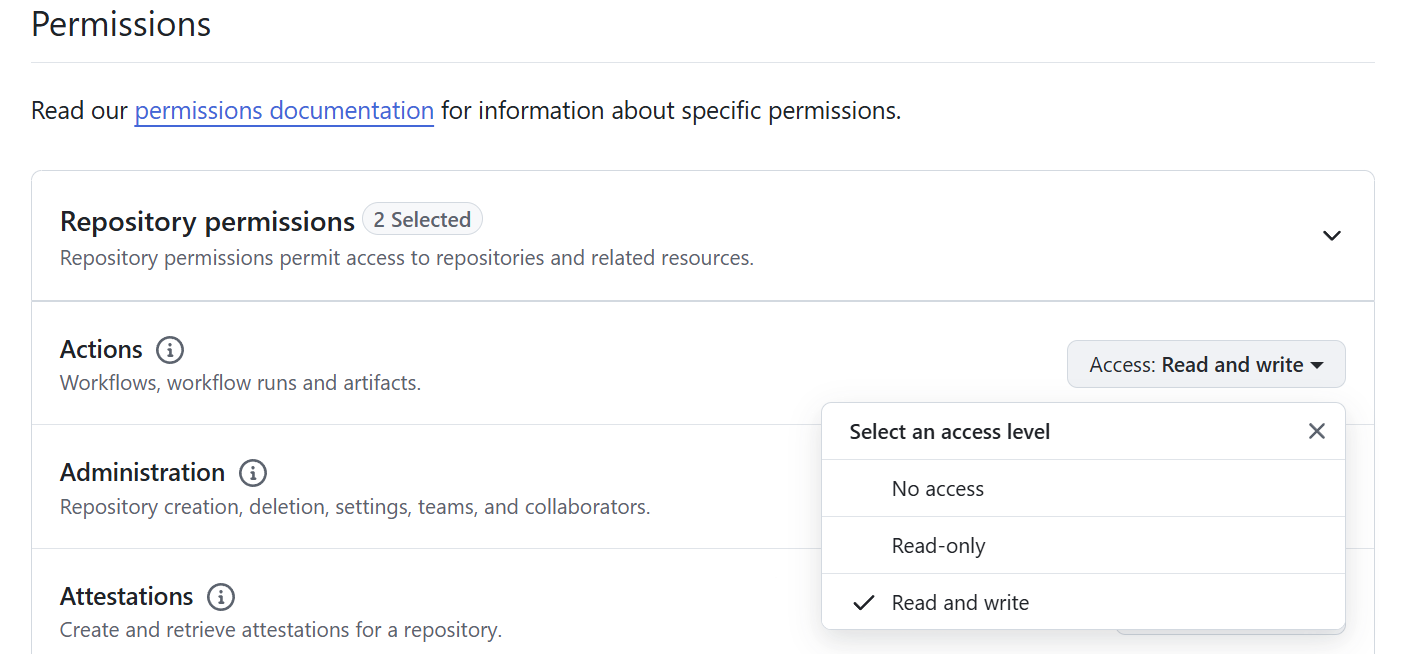Click the Administration permission title
Image resolution: width=1408 pixels, height=654 pixels.
point(142,473)
